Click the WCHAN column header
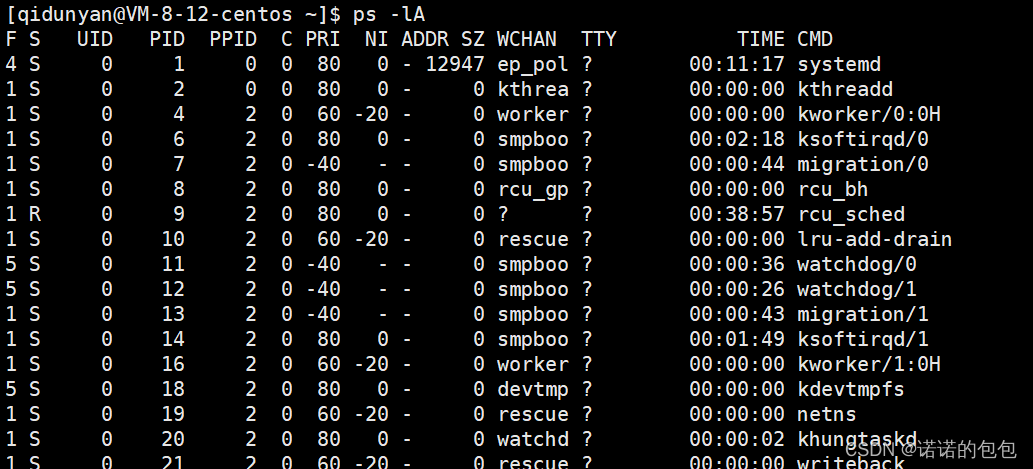1033x469 pixels. tap(526, 39)
